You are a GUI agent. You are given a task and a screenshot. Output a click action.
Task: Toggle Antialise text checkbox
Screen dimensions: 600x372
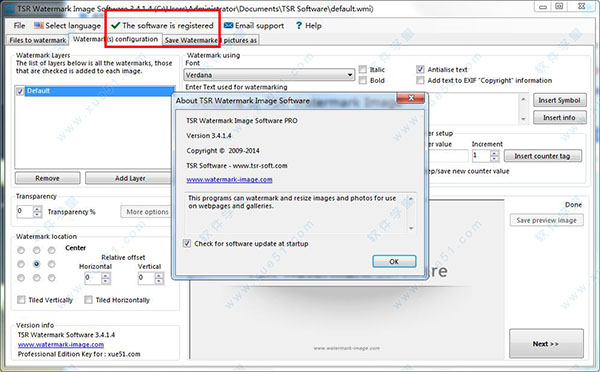point(420,69)
